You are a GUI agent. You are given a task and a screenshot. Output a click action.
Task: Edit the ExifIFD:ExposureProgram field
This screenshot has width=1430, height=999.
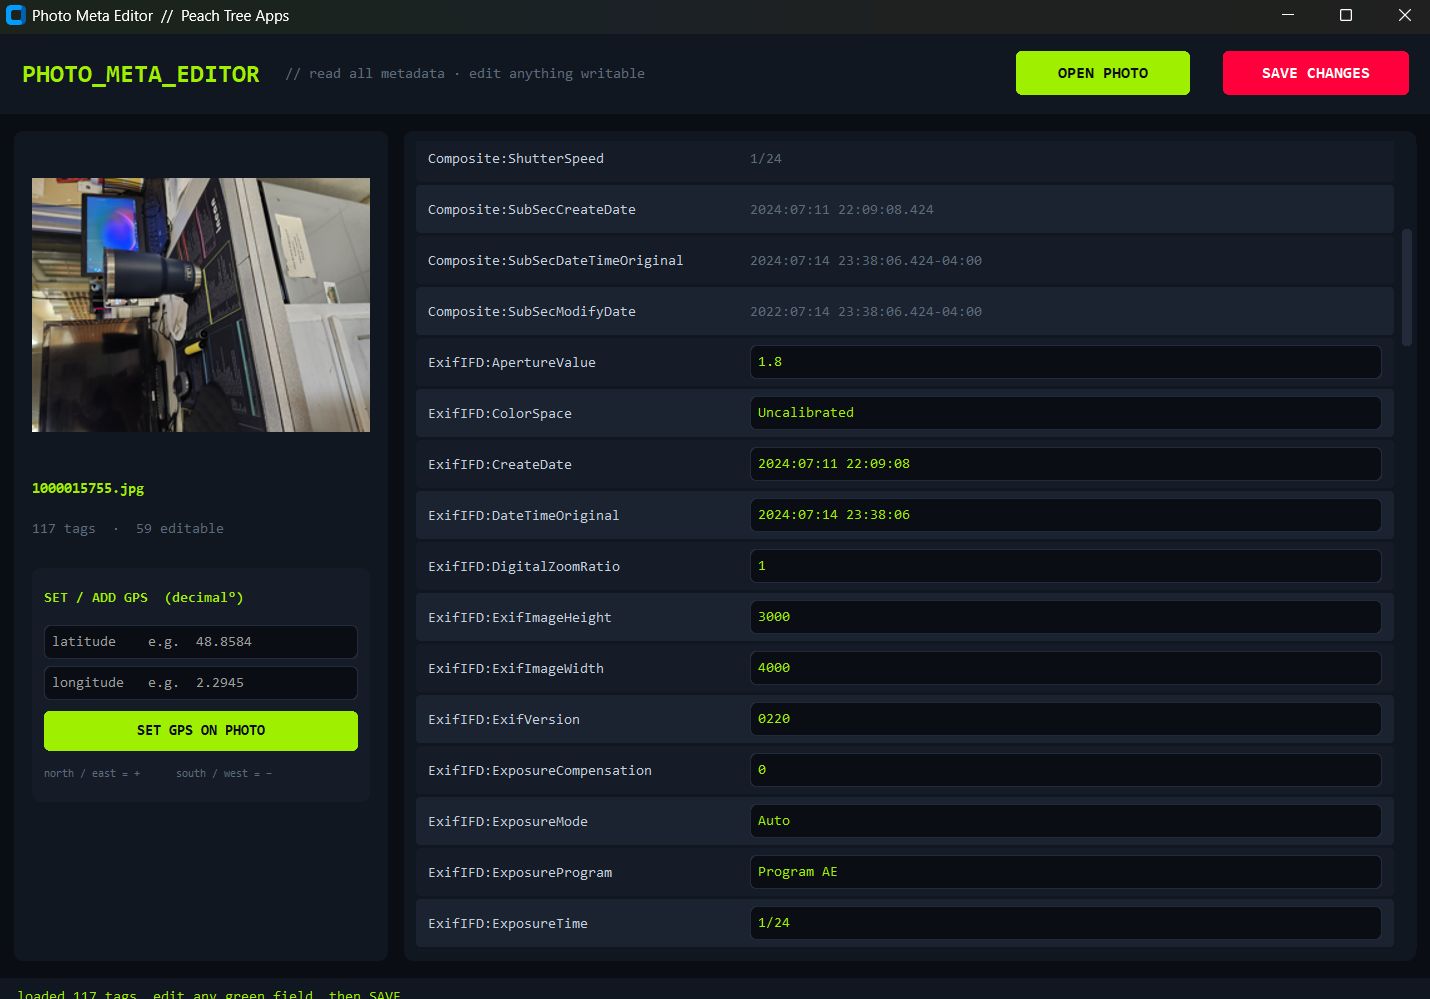click(1066, 872)
